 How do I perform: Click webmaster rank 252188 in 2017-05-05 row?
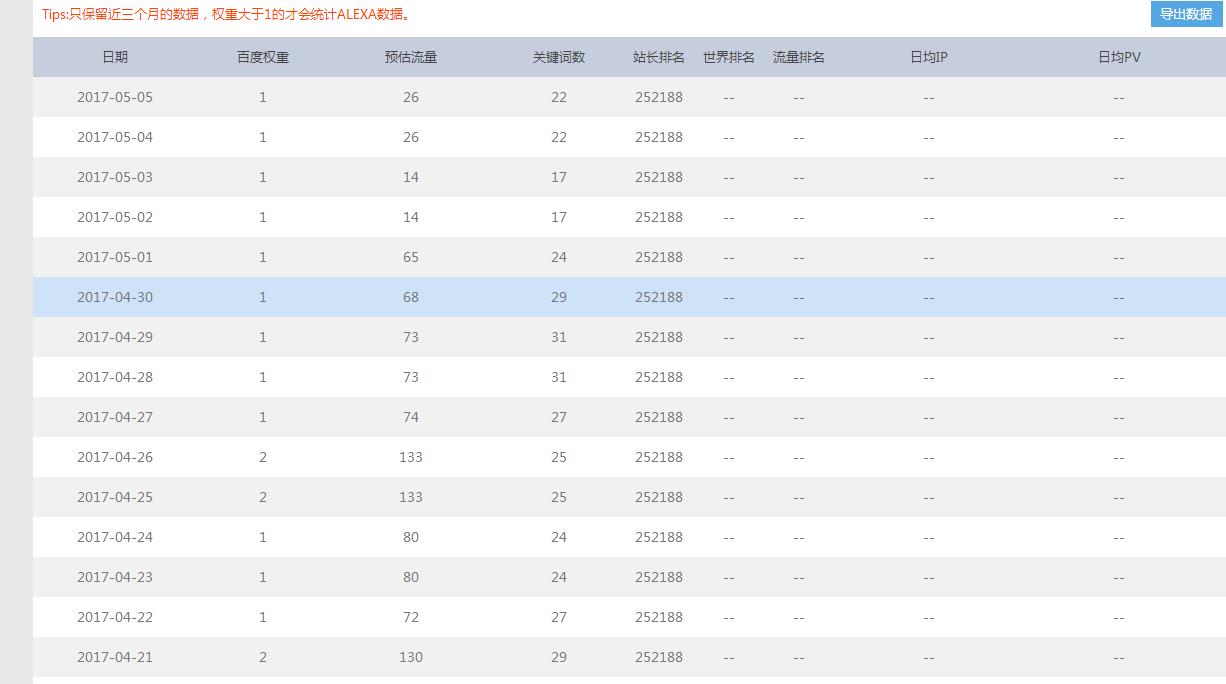(x=659, y=97)
